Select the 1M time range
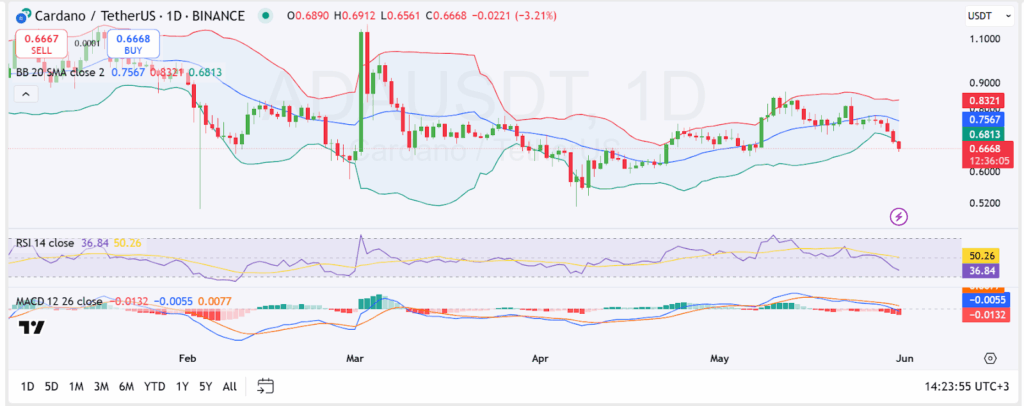Image resolution: width=1024 pixels, height=406 pixels. coord(76,386)
